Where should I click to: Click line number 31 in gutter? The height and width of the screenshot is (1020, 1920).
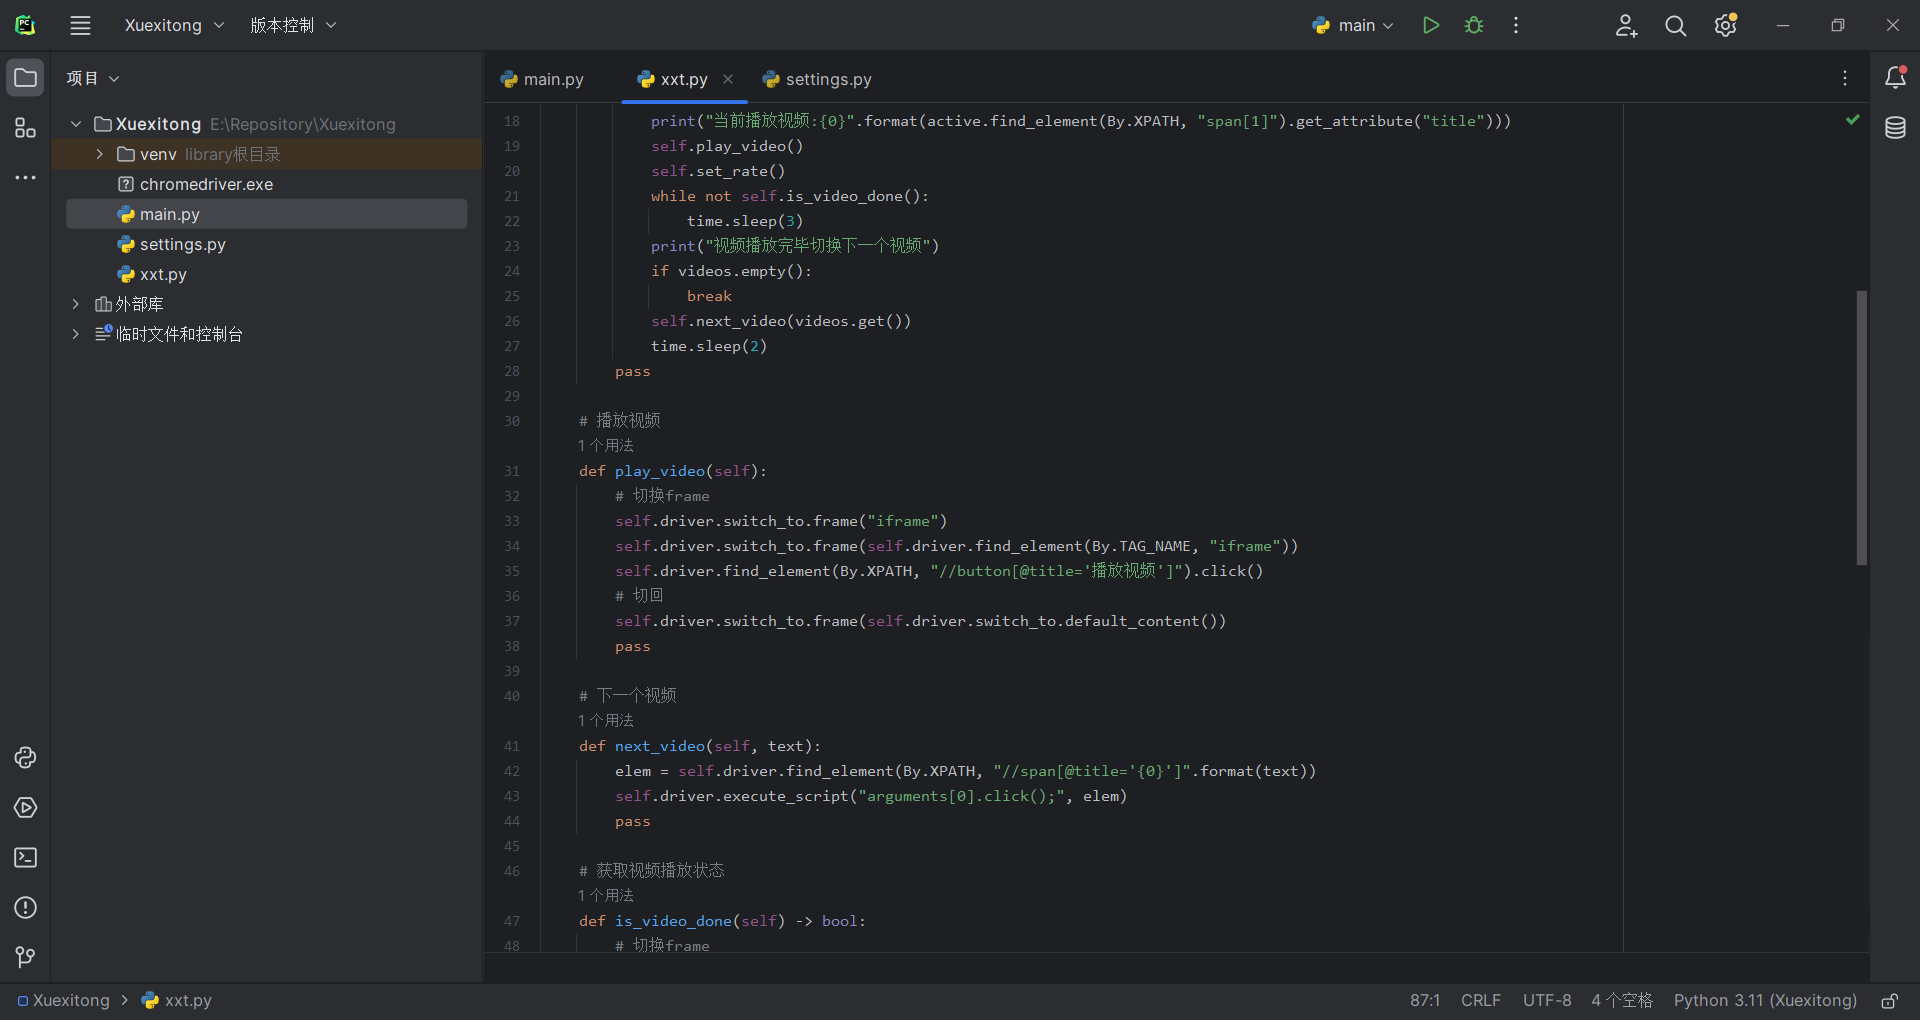[x=511, y=471]
